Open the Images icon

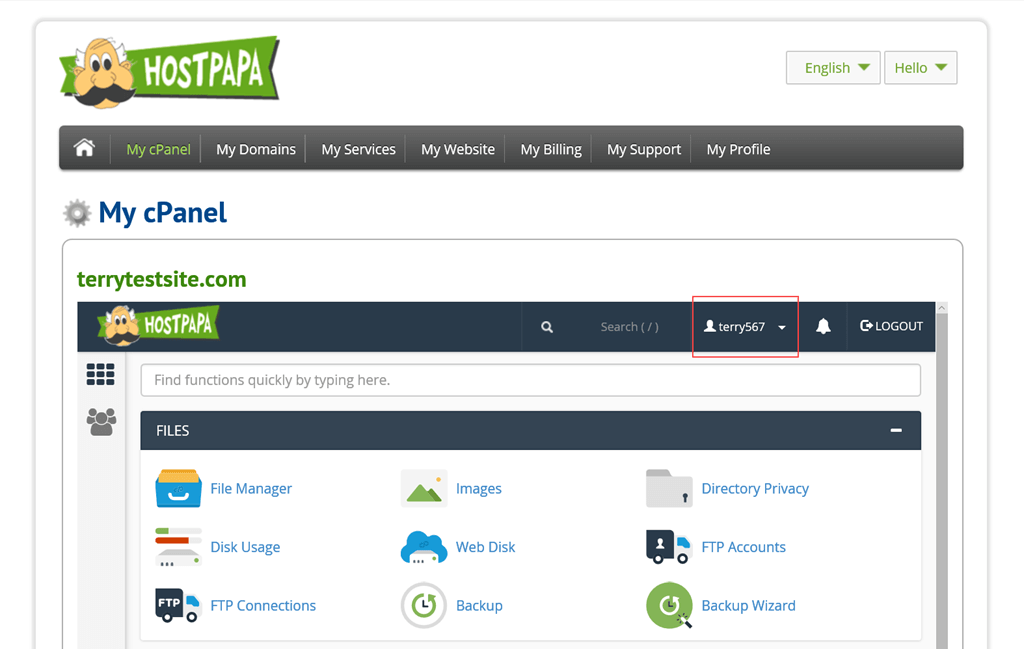pyautogui.click(x=424, y=488)
